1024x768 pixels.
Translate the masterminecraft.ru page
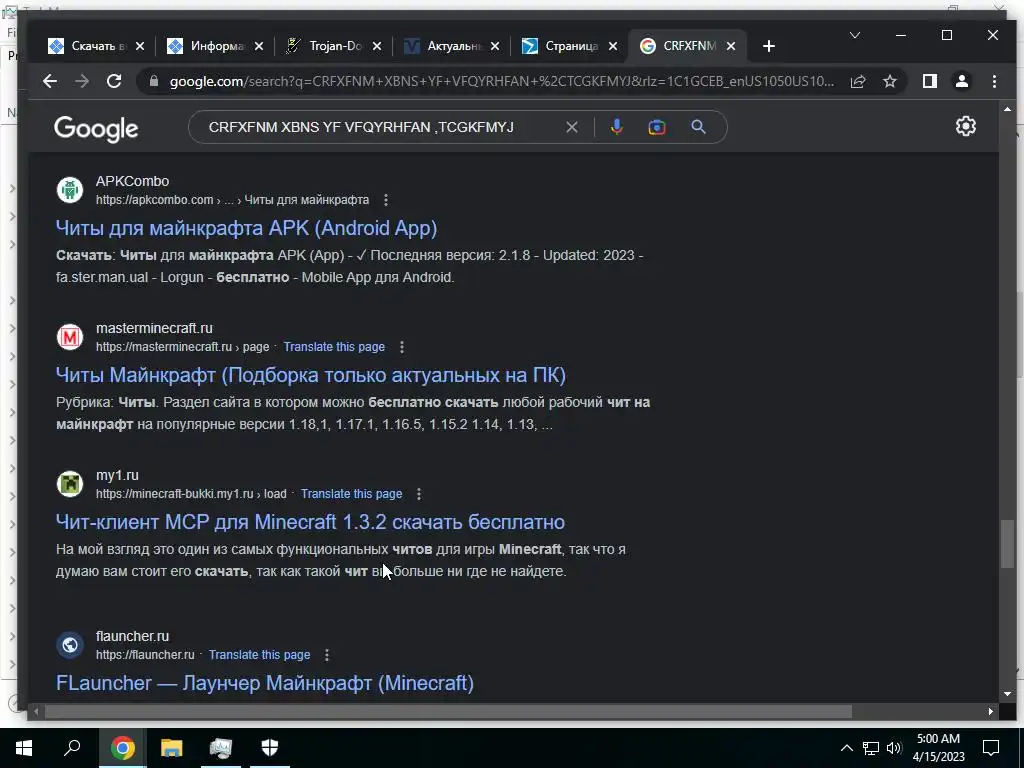click(x=334, y=347)
